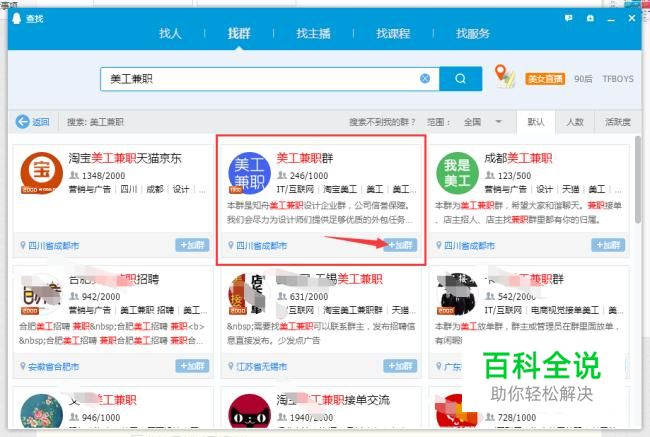Open the feedback message icon in title bar

point(568,18)
